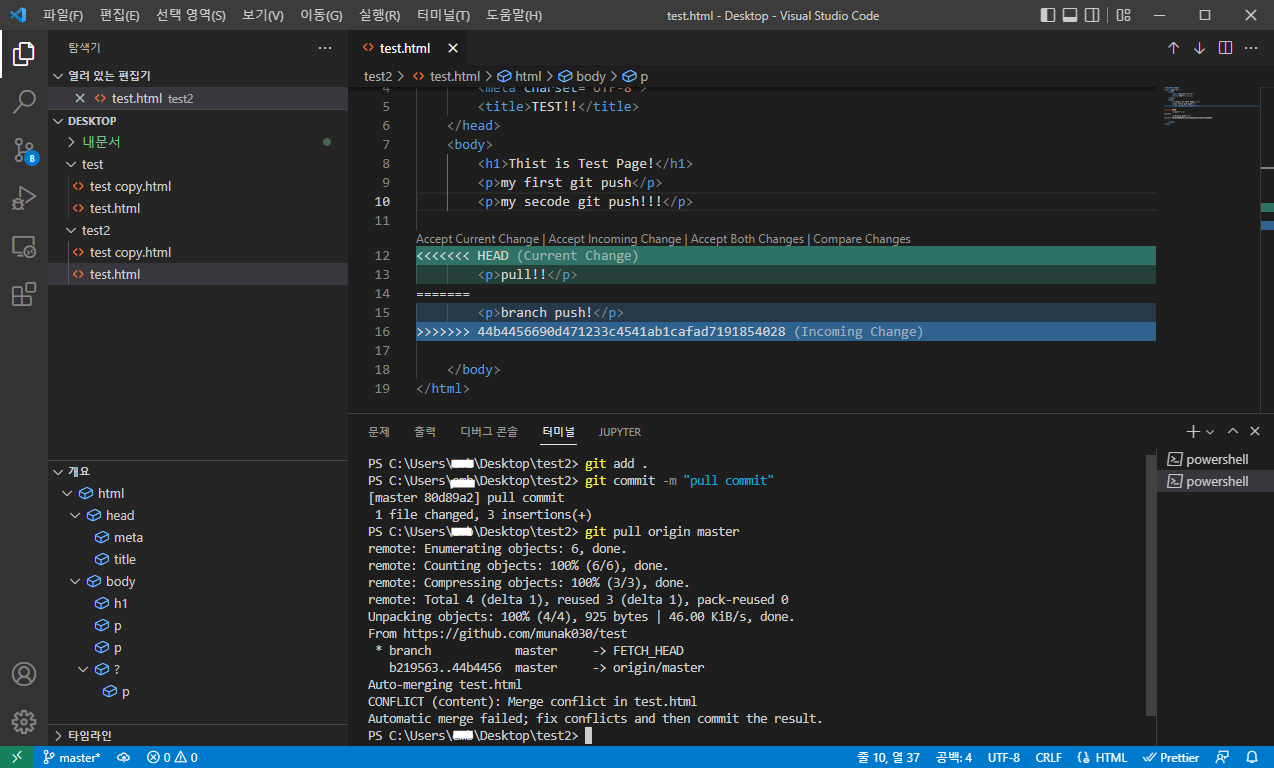The image size is (1274, 768).
Task: Open the Explorer view in activity bar
Action: 24,54
